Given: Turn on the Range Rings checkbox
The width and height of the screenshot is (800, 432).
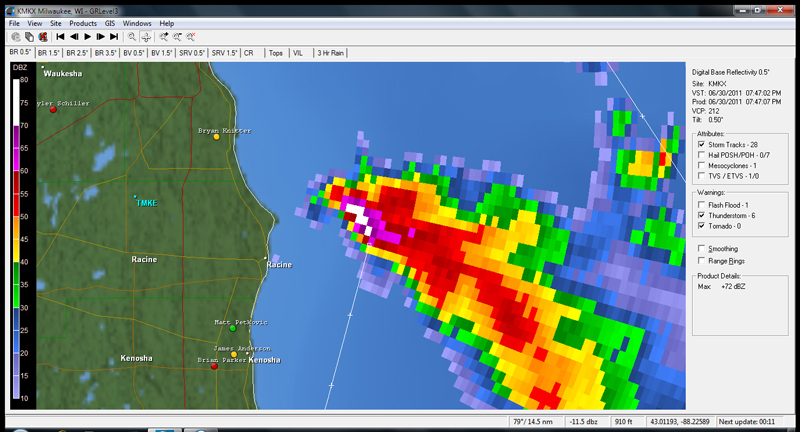Looking at the screenshot, I should (702, 261).
